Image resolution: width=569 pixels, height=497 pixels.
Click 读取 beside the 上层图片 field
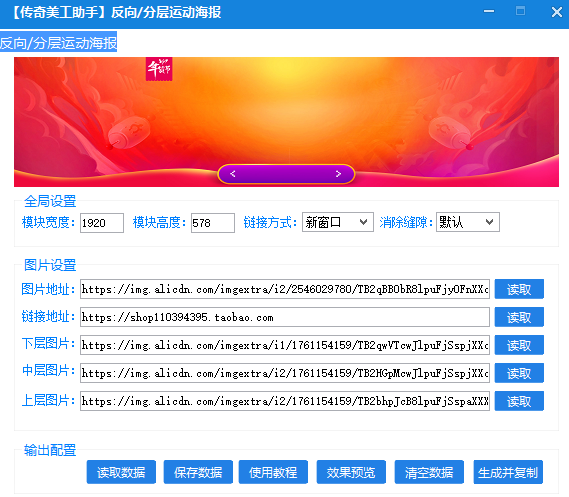(519, 401)
